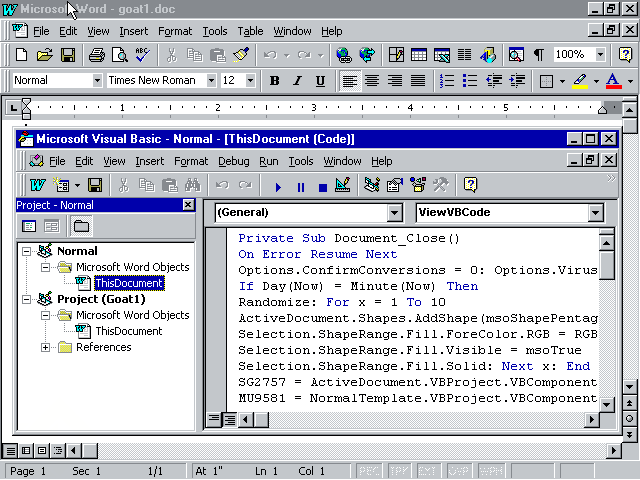The height and width of the screenshot is (480, 640).
Task: Open Properties Window icon in VB toolbar
Action: (x=395, y=185)
